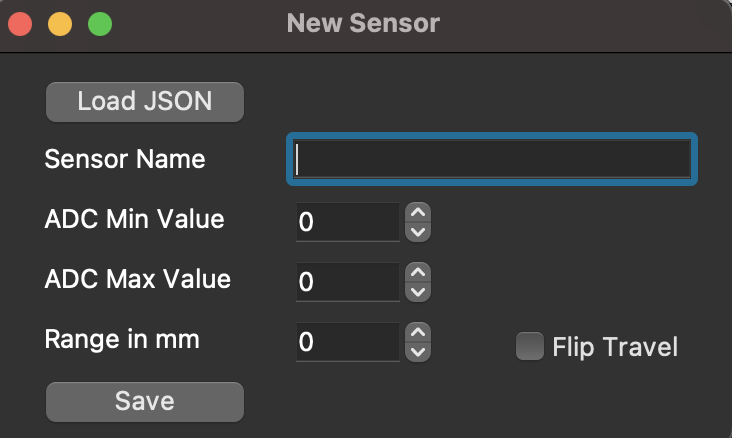Minimize the New Sensor window
Image resolution: width=732 pixels, height=438 pixels.
click(60, 23)
